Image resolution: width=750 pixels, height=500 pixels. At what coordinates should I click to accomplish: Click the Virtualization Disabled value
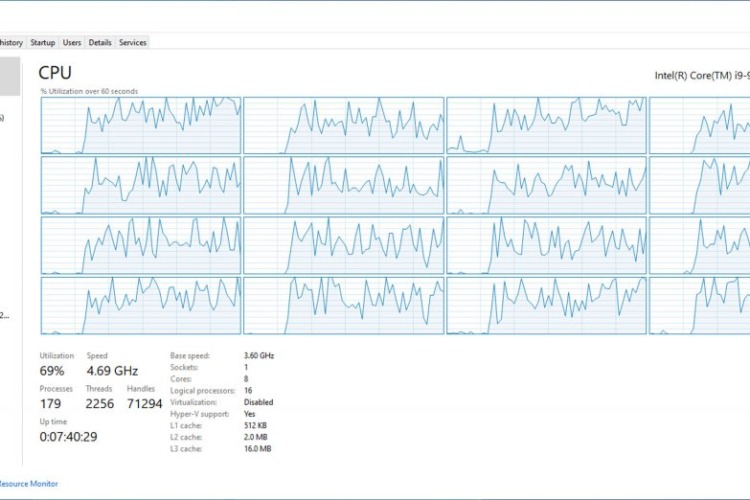click(258, 402)
